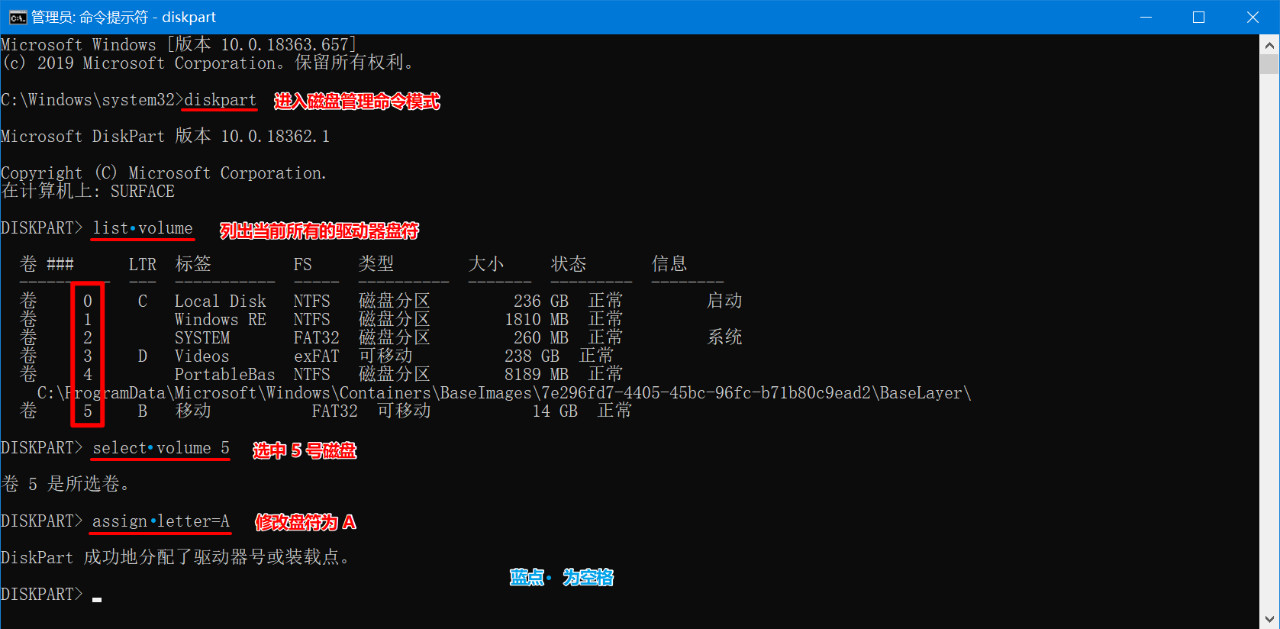Screen dimensions: 1280x629
Task: Click the last DISKPART> prompt with blinking cursor
Action: (x=51, y=594)
